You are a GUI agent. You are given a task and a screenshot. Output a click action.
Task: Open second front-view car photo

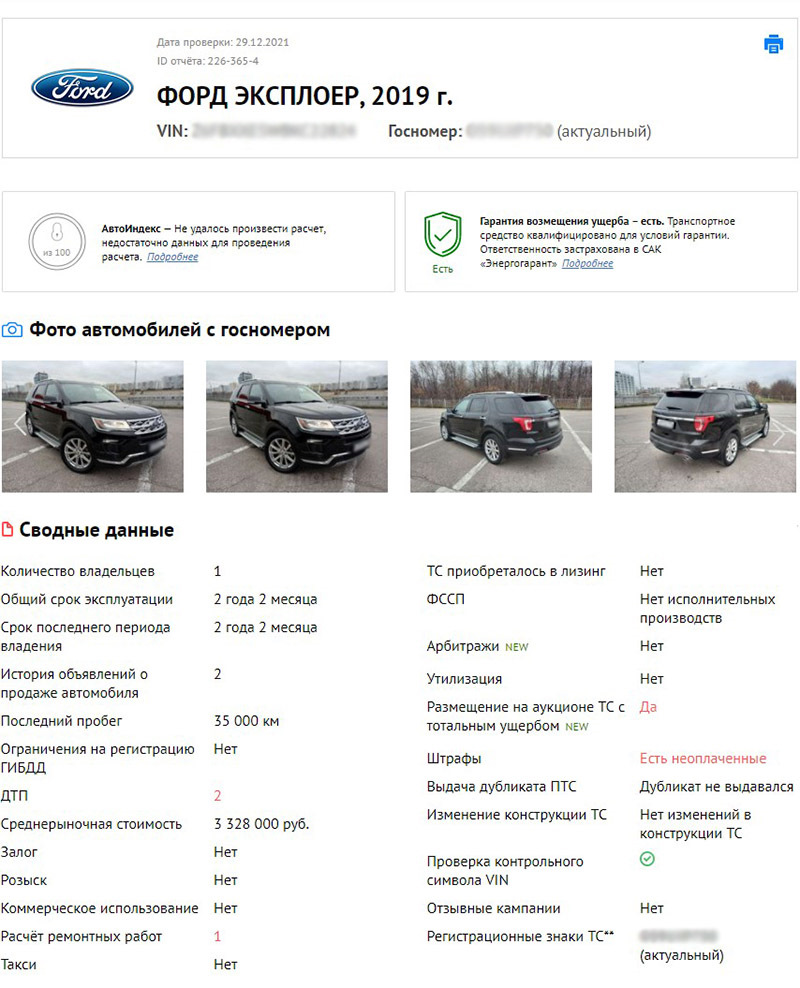[297, 426]
